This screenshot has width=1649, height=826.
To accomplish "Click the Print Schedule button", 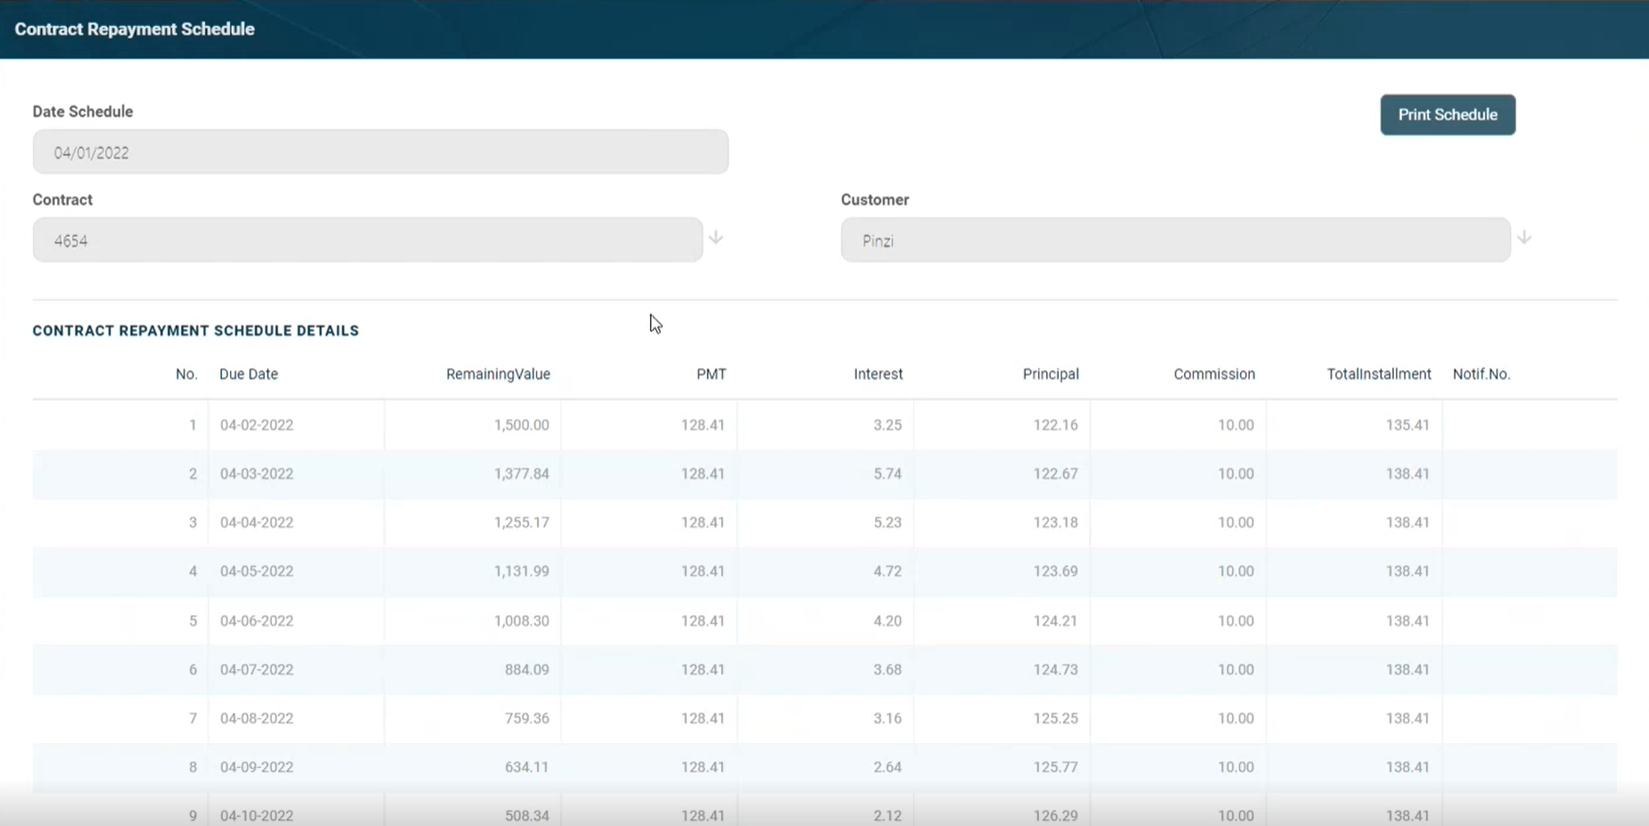I will point(1447,115).
